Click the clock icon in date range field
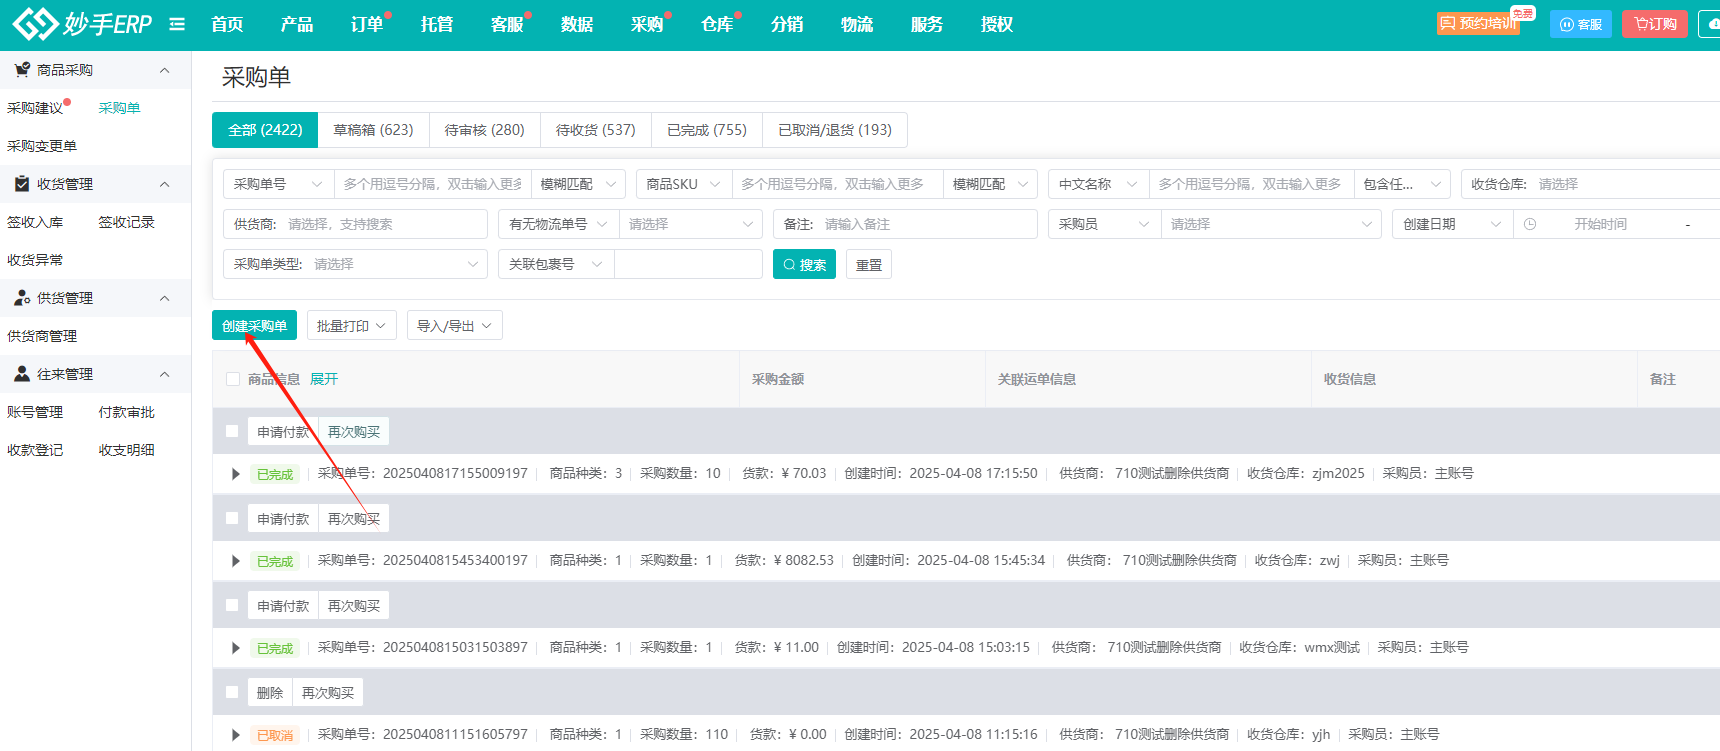Screen dimensions: 1720x751 pyautogui.click(x=1530, y=224)
